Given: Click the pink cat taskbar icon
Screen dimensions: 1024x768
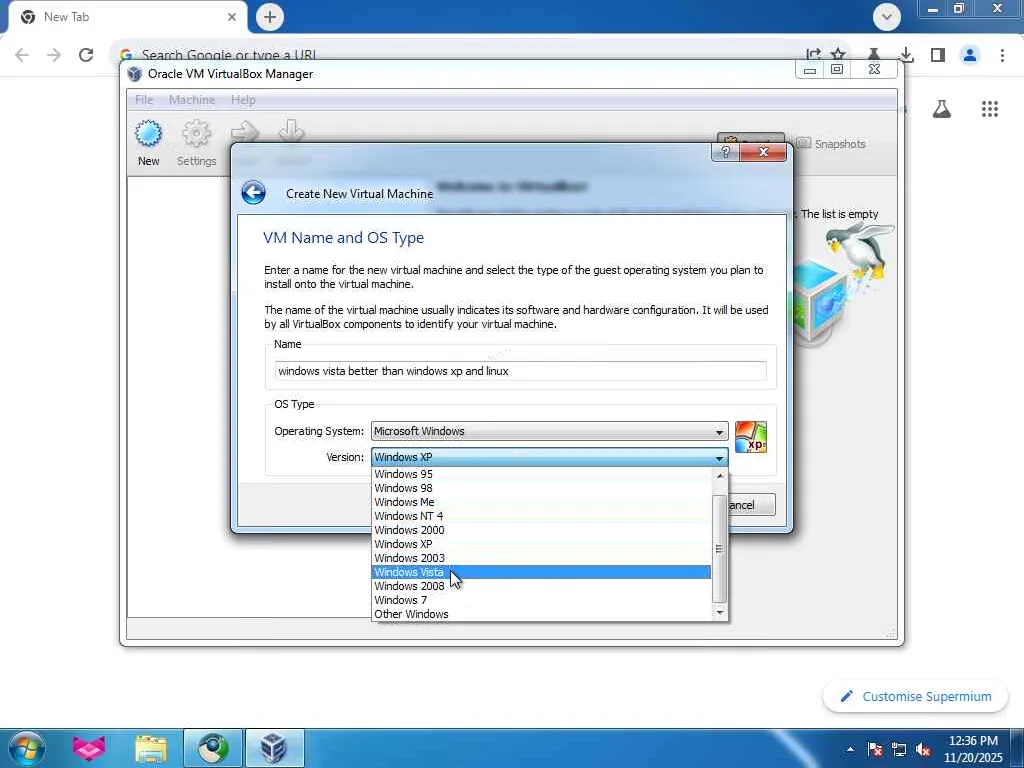Looking at the screenshot, I should [89, 748].
